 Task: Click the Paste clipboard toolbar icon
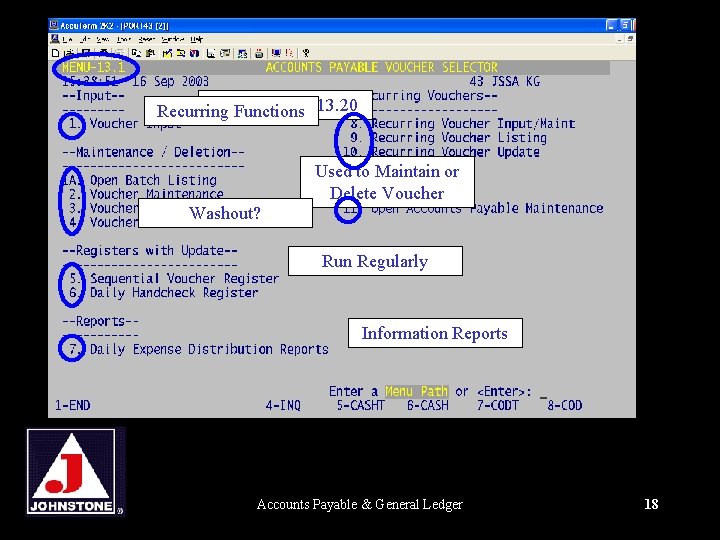(150, 53)
